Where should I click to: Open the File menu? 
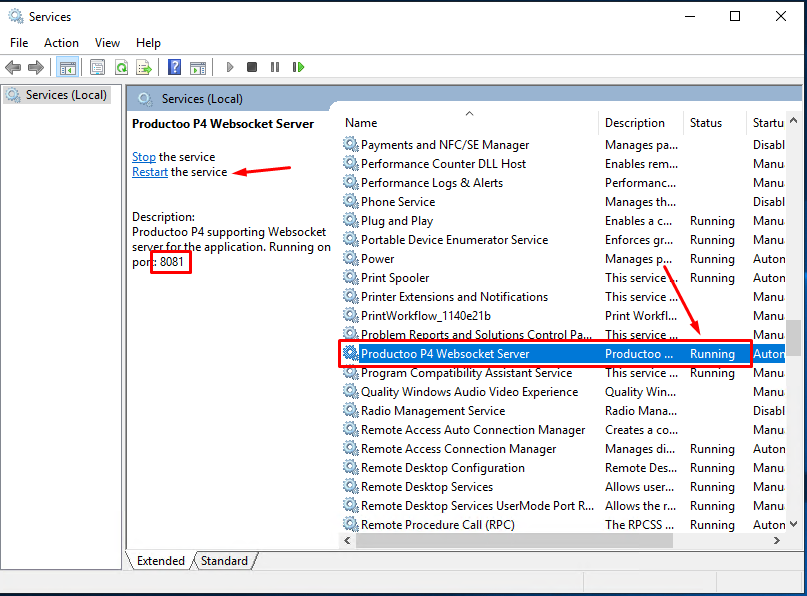pyautogui.click(x=19, y=43)
